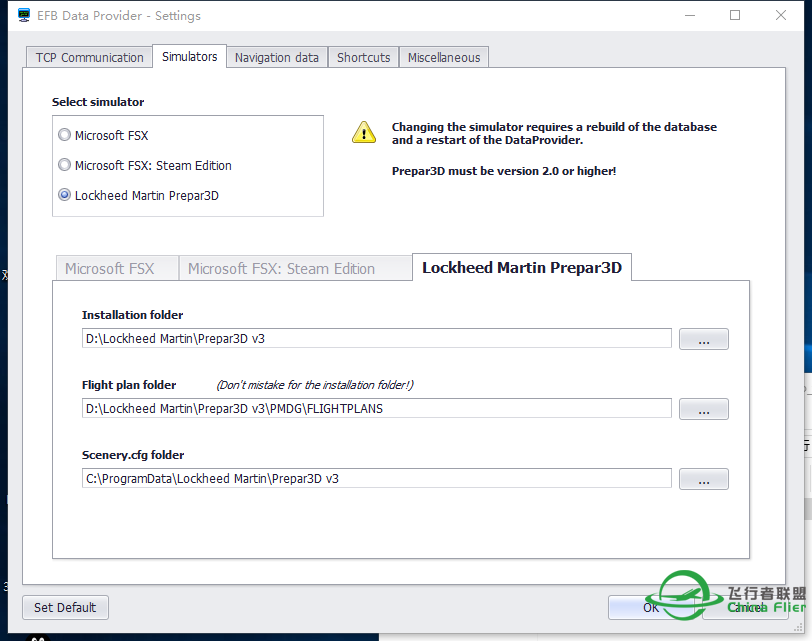Click the Installation folder path field
The height and width of the screenshot is (641, 812).
tap(376, 339)
